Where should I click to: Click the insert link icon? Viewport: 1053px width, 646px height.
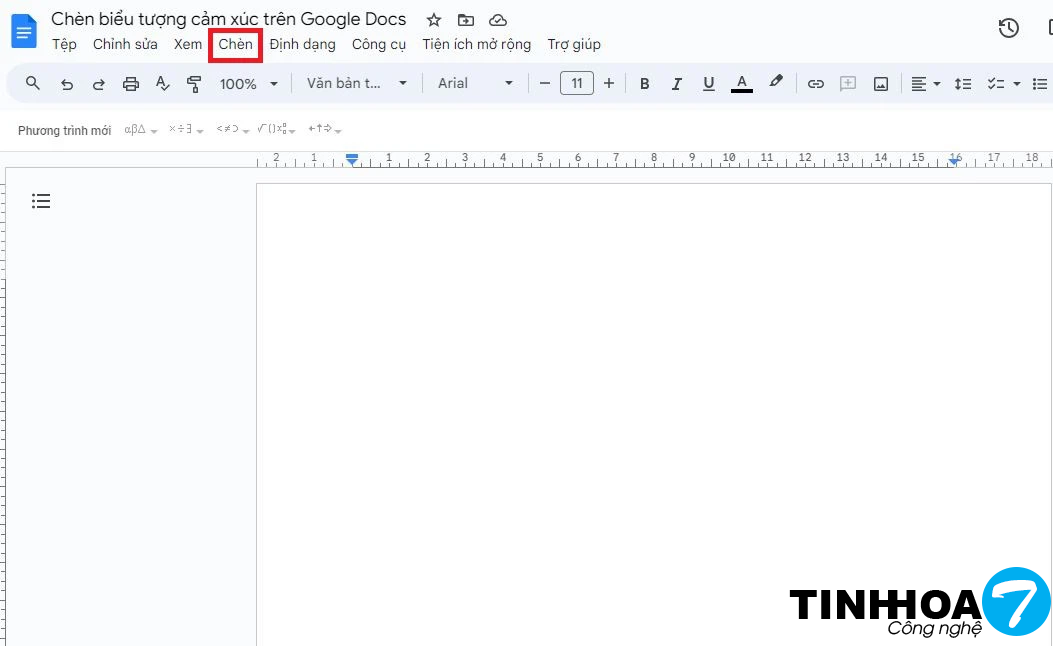(816, 84)
